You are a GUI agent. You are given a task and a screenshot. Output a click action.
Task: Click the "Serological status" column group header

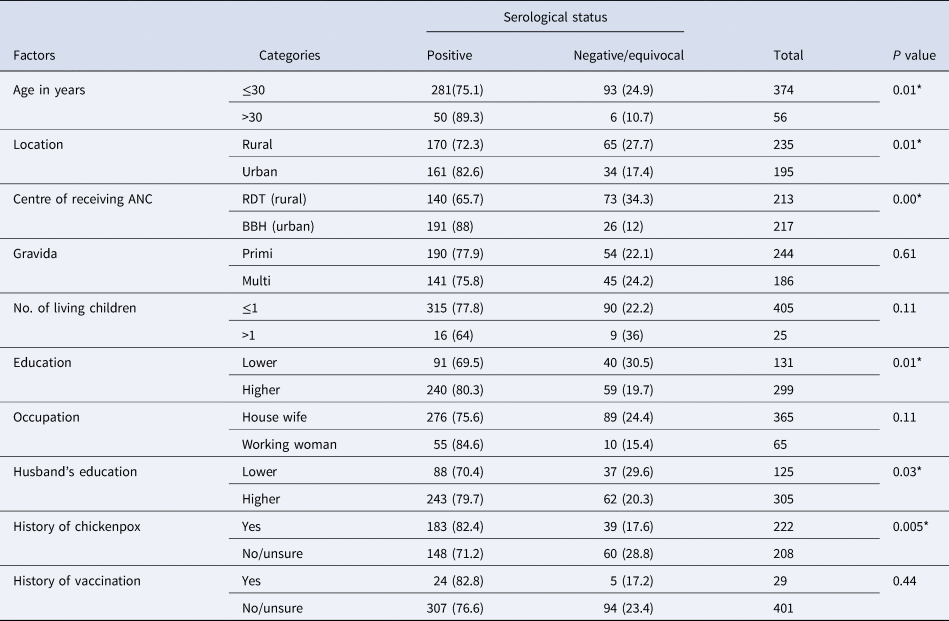point(554,18)
